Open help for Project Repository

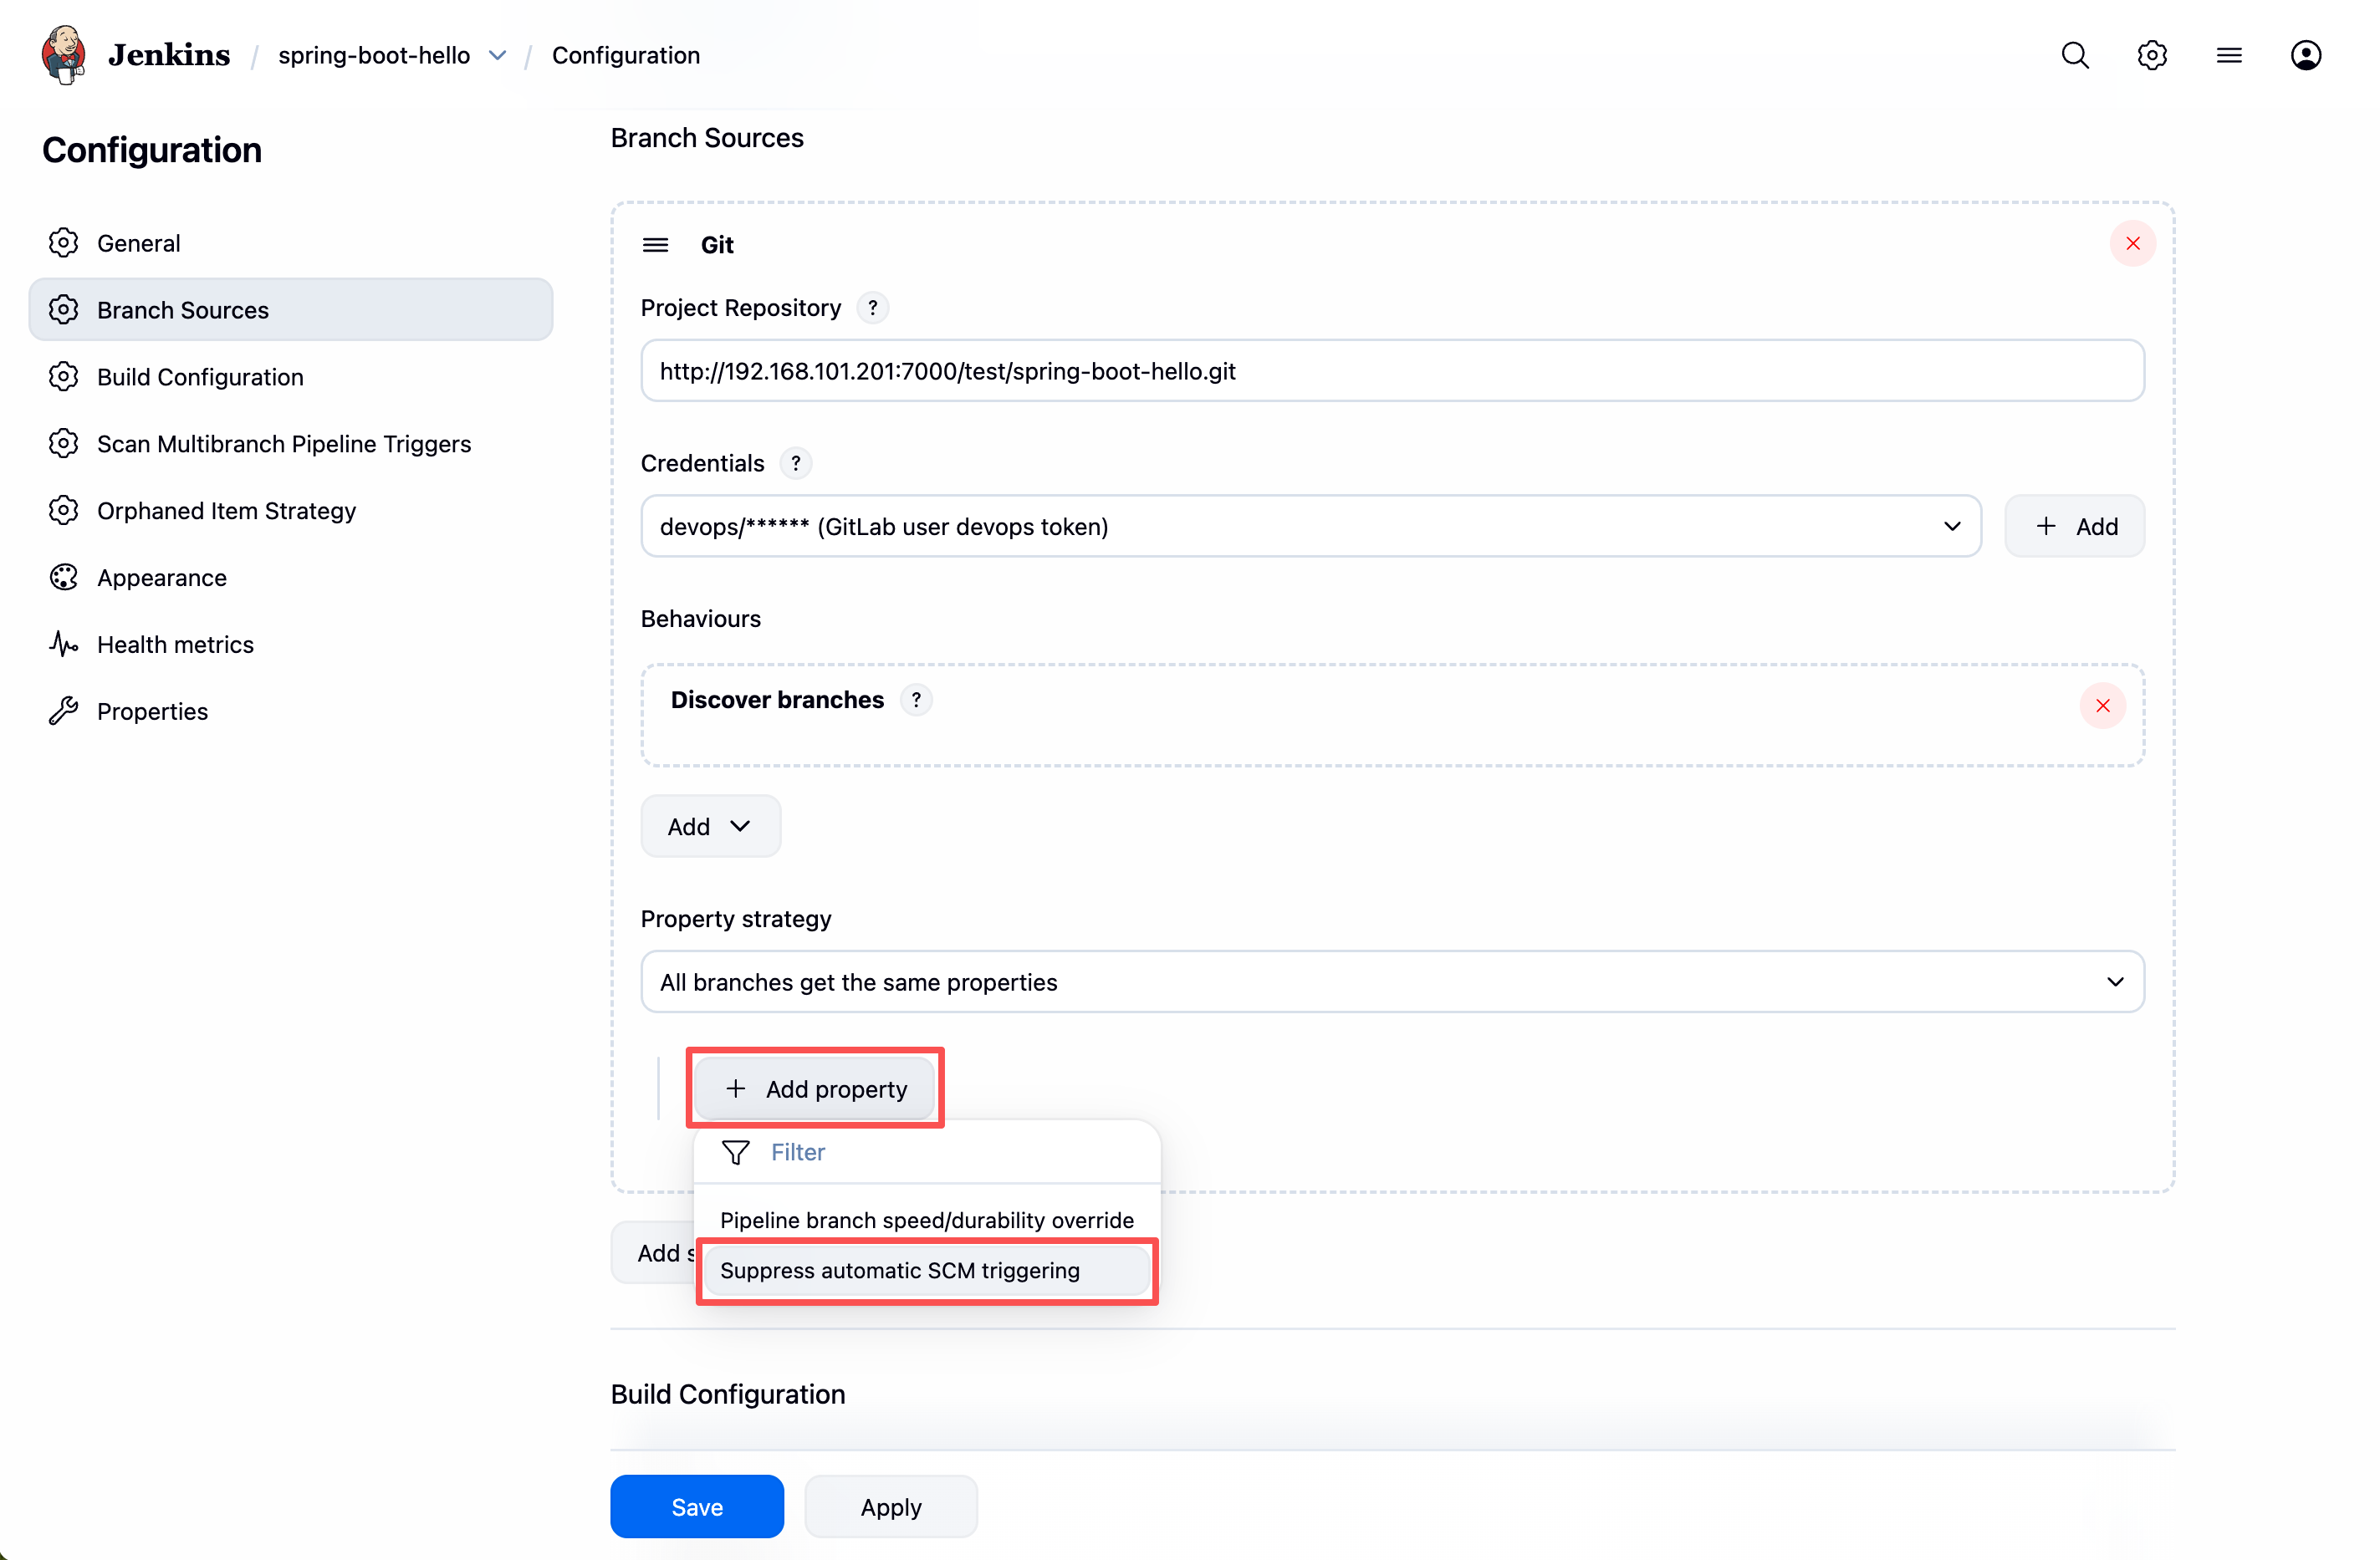[x=873, y=308]
